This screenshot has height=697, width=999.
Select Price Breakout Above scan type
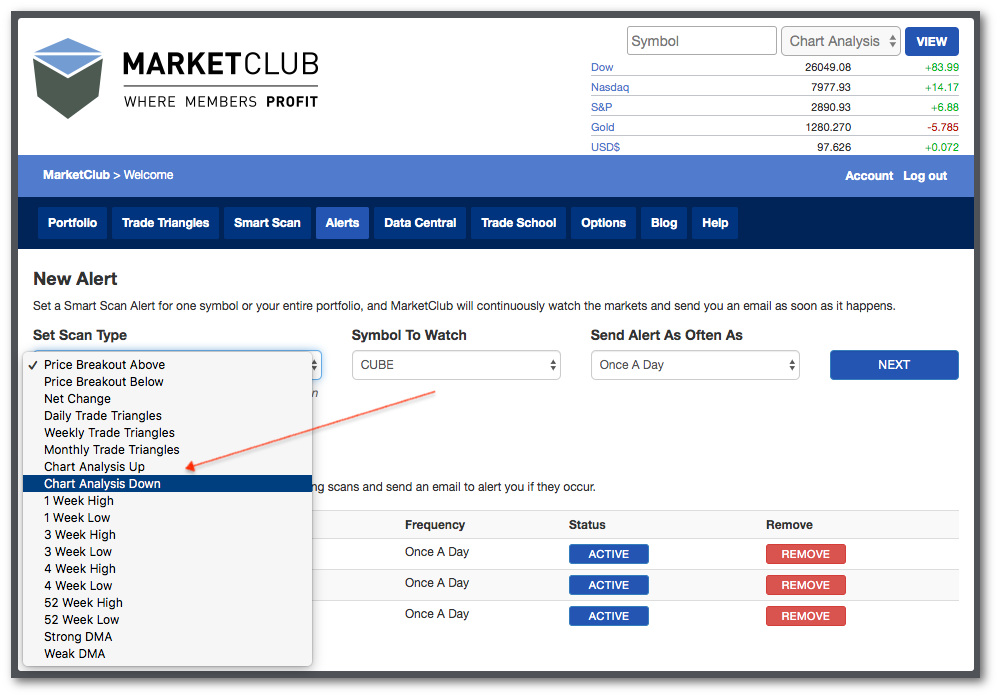pyautogui.click(x=168, y=364)
